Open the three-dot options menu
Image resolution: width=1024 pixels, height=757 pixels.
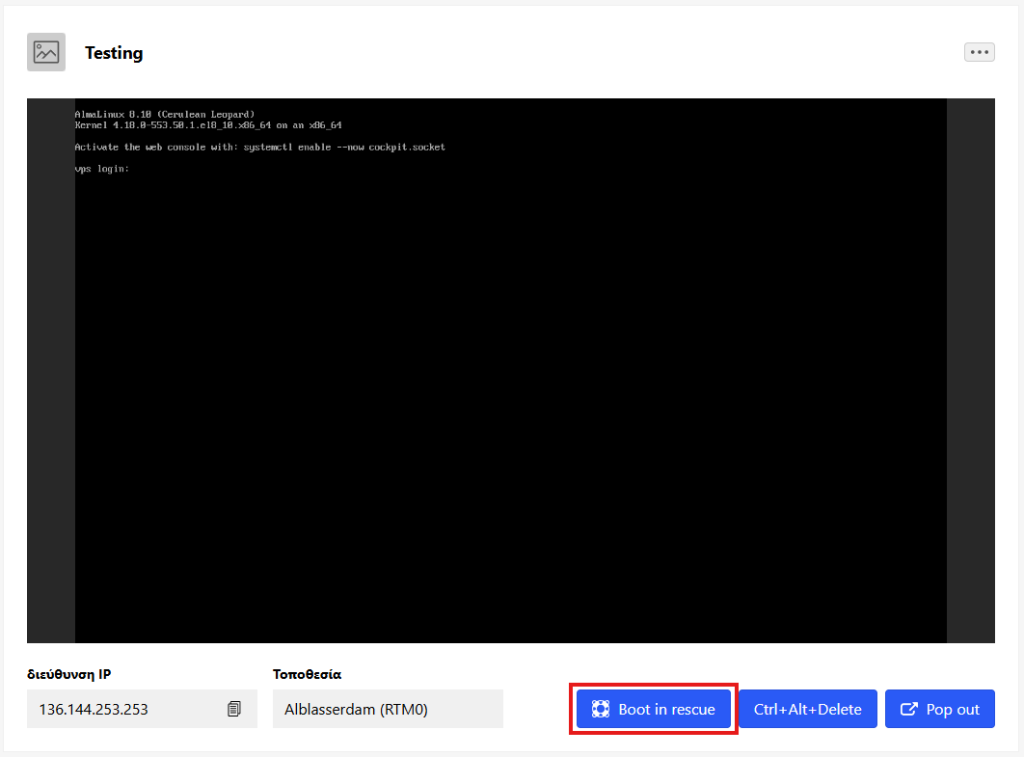click(979, 52)
